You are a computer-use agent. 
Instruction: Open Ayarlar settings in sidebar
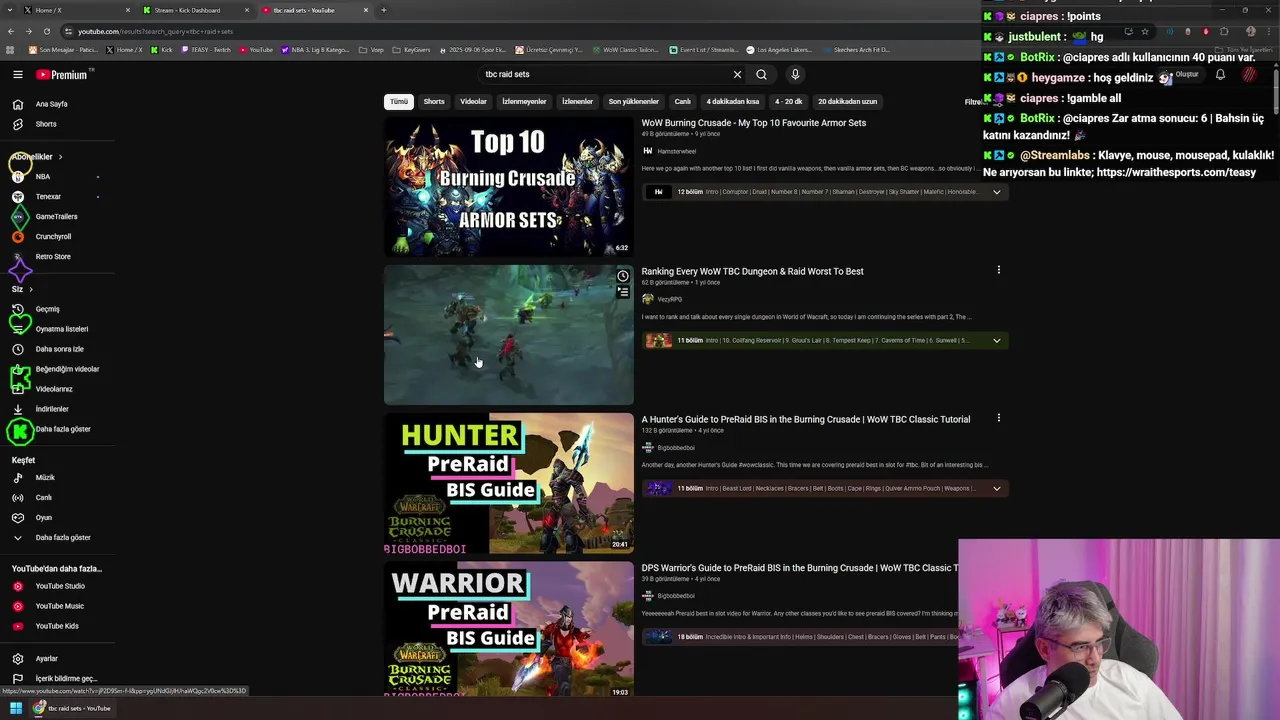pyautogui.click(x=46, y=659)
